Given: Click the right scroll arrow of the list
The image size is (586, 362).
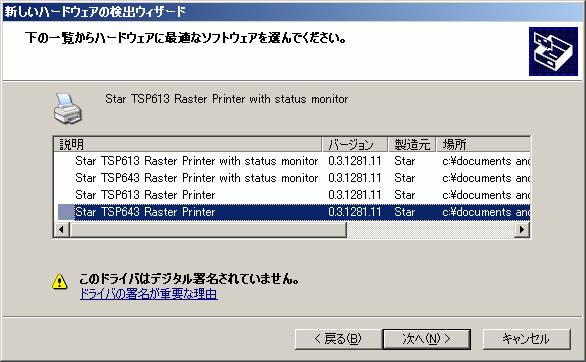Looking at the screenshot, I should click(522, 229).
